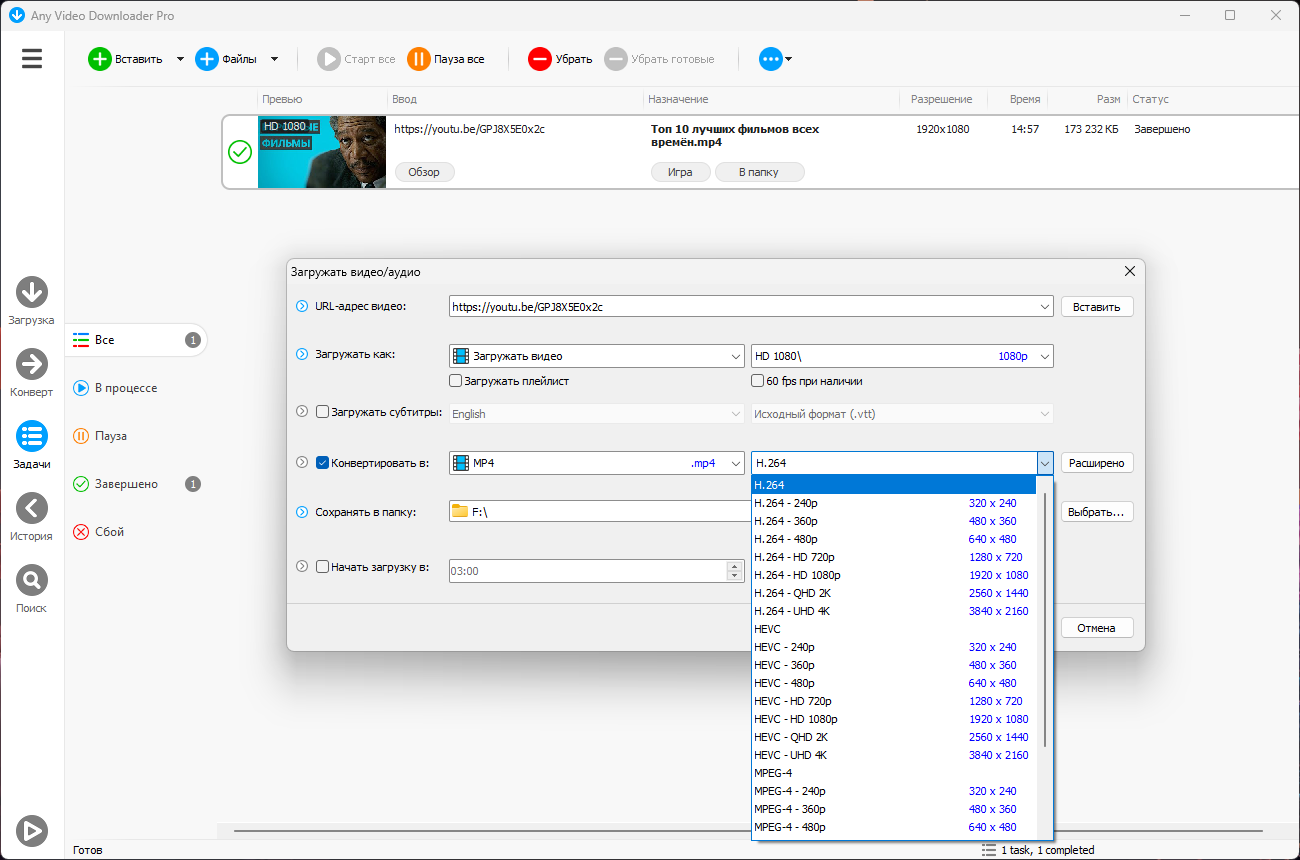Click the video preview thumbnail
Viewport: 1300px width, 860px height.
pyautogui.click(x=323, y=152)
